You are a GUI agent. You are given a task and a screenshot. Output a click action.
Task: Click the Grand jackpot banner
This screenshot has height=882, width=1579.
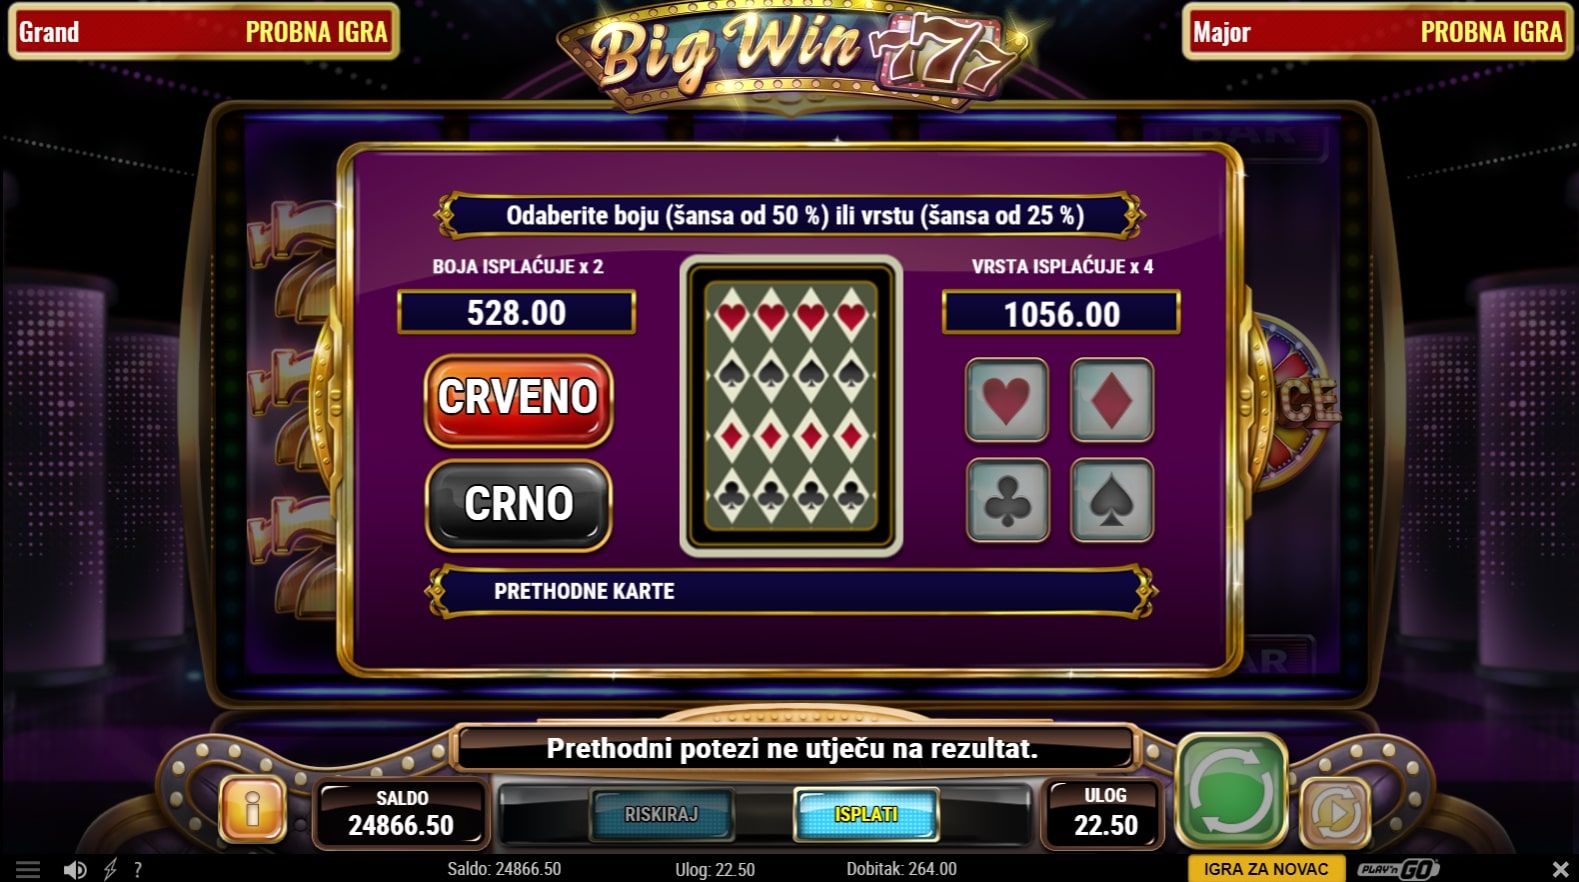[204, 32]
